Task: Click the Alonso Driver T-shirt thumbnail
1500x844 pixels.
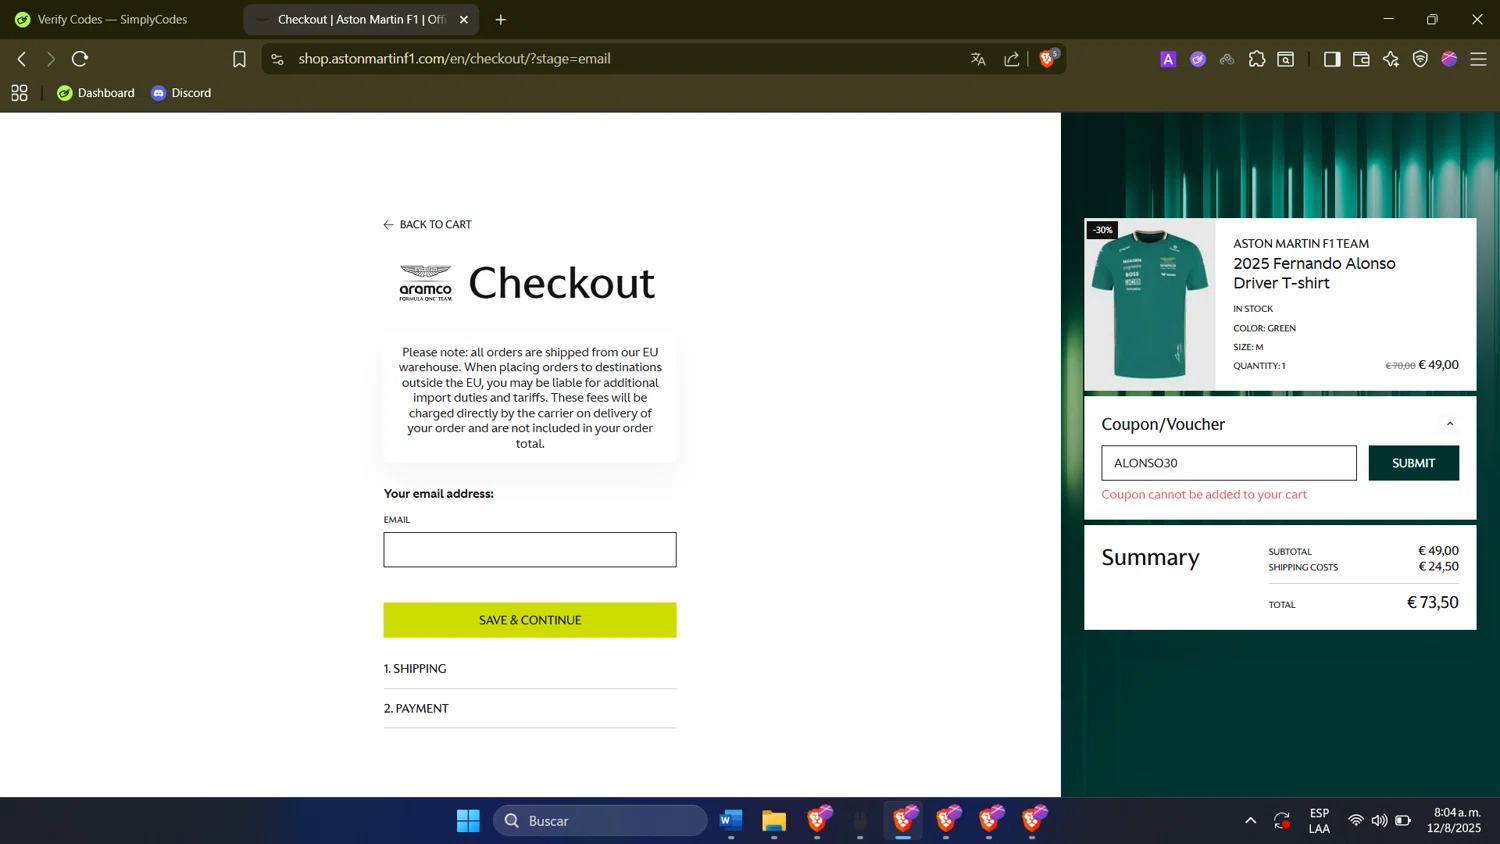Action: pyautogui.click(x=1150, y=305)
